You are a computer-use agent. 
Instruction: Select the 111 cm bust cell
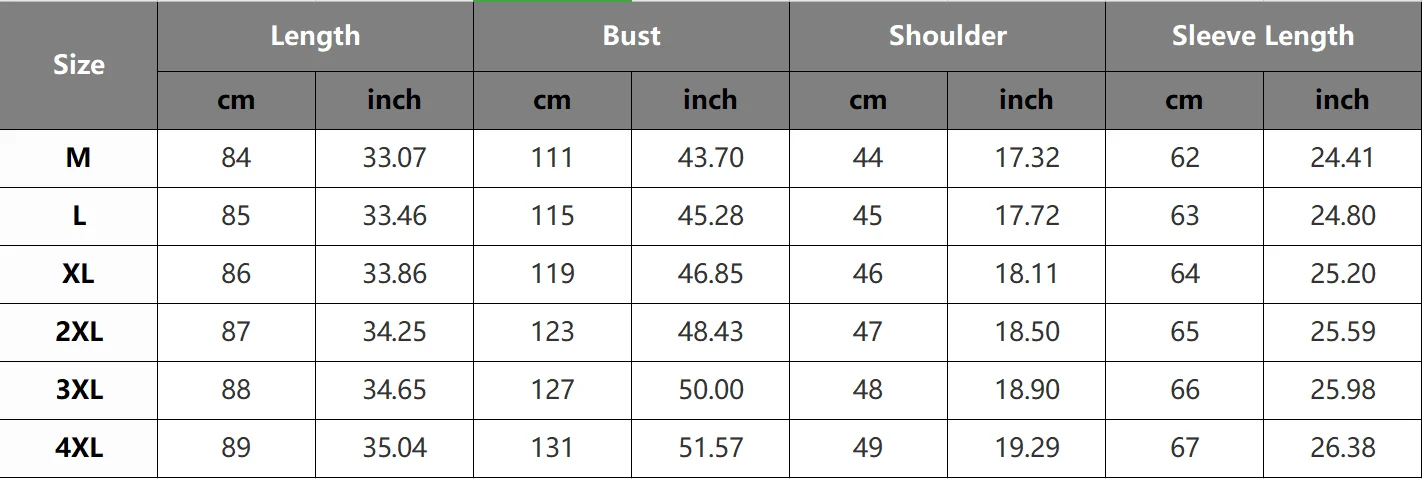[552, 158]
